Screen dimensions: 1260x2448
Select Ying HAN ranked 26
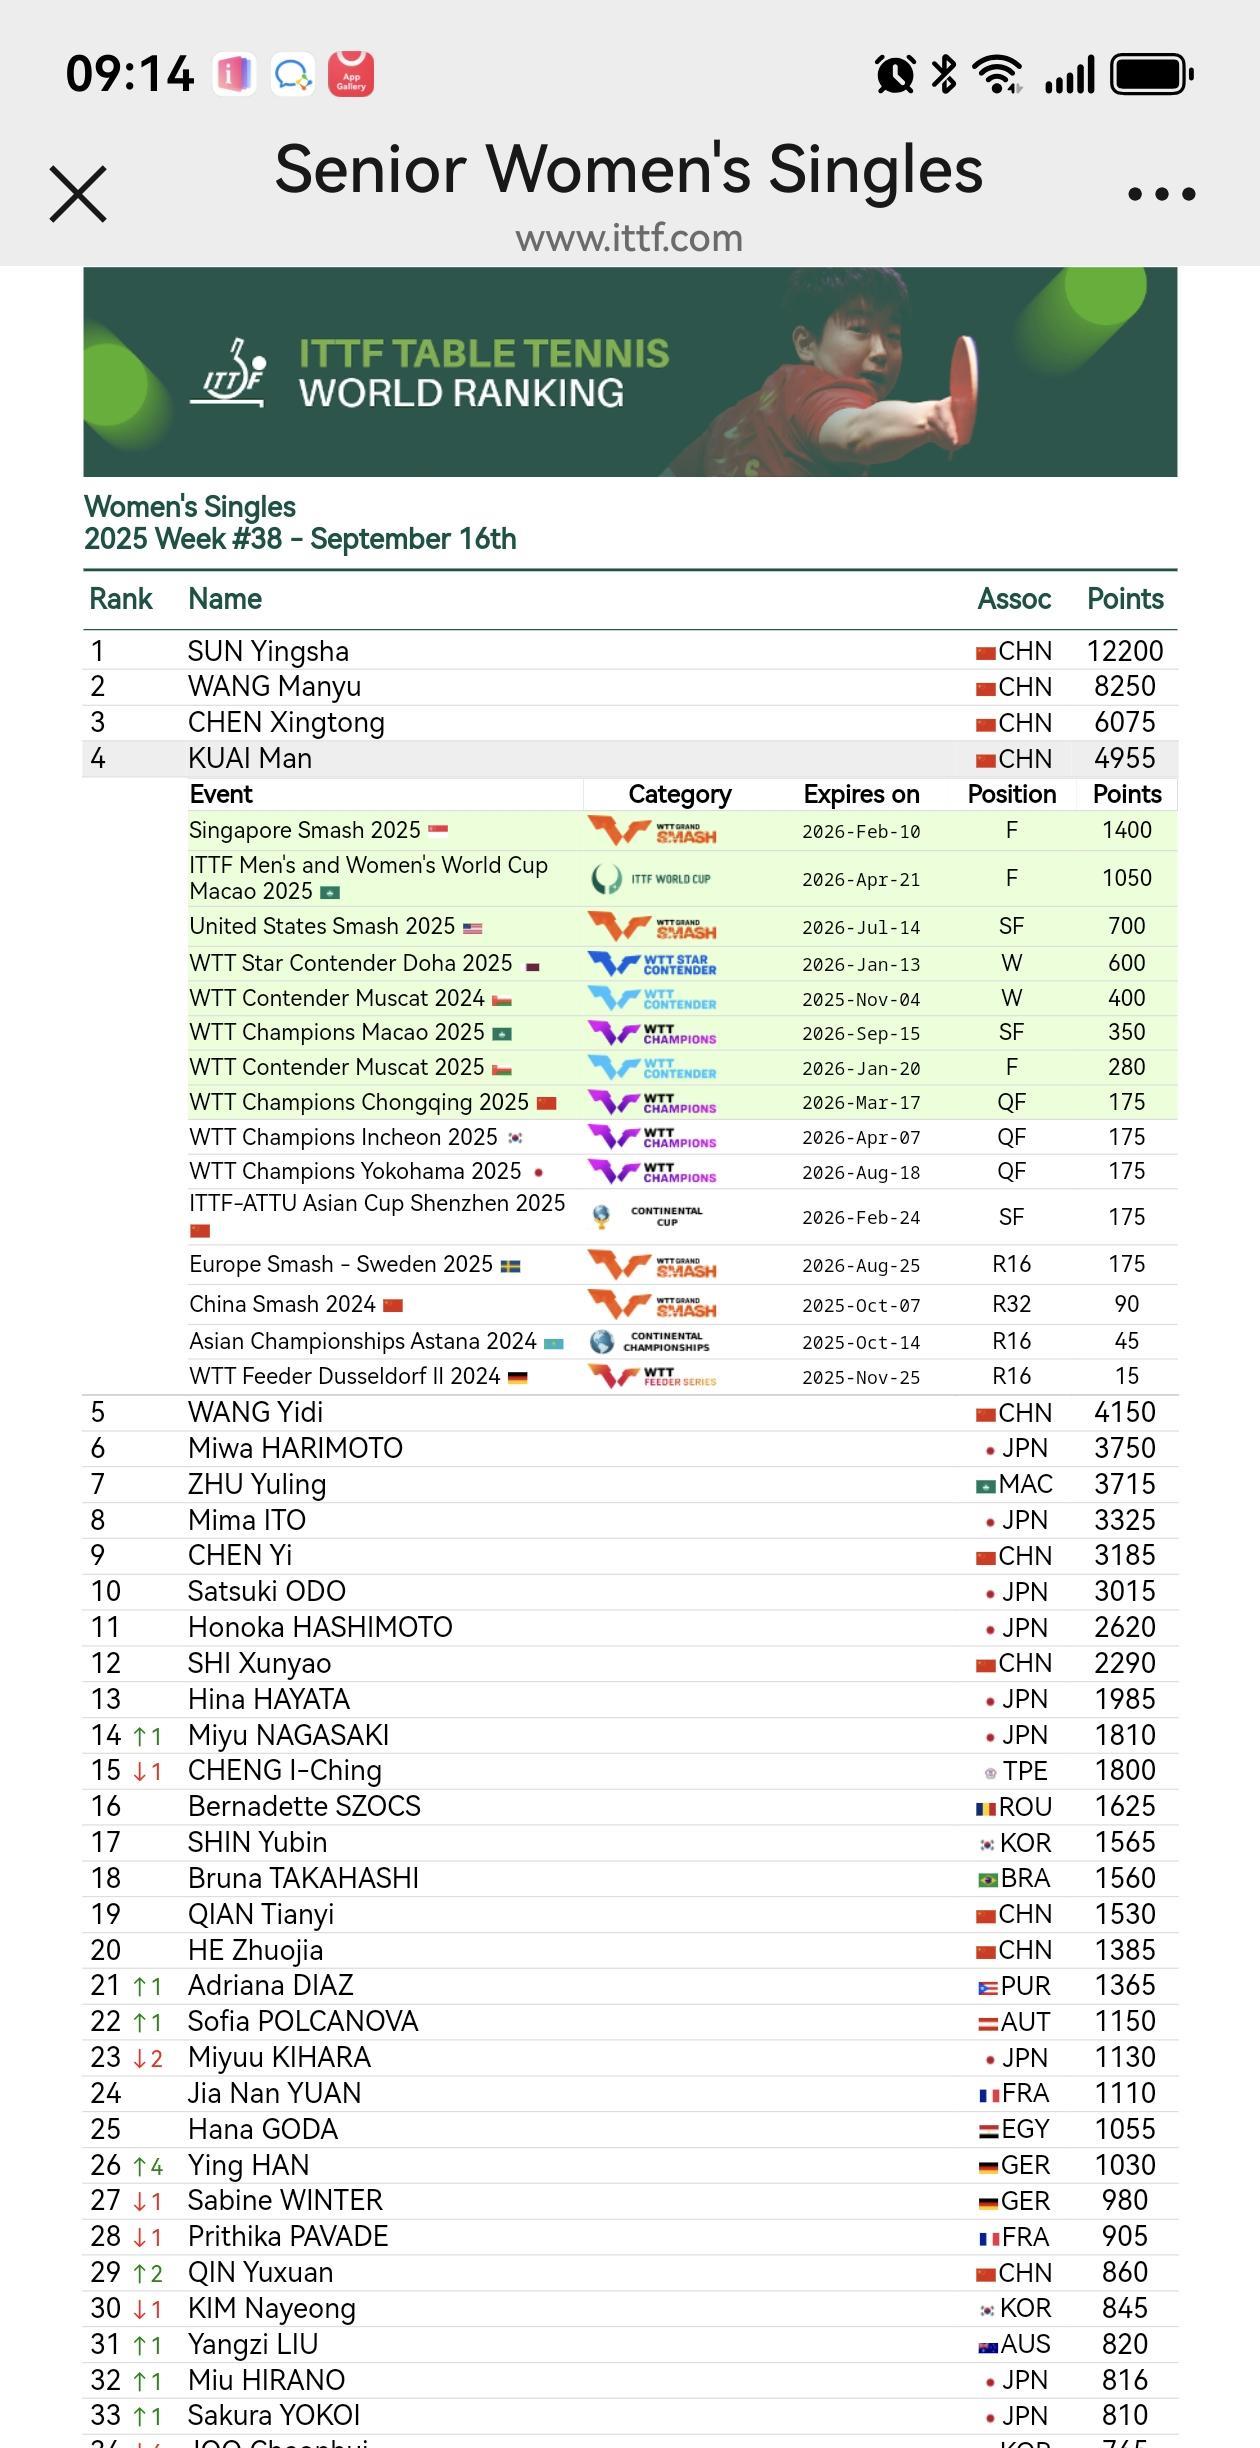pyautogui.click(x=630, y=2165)
